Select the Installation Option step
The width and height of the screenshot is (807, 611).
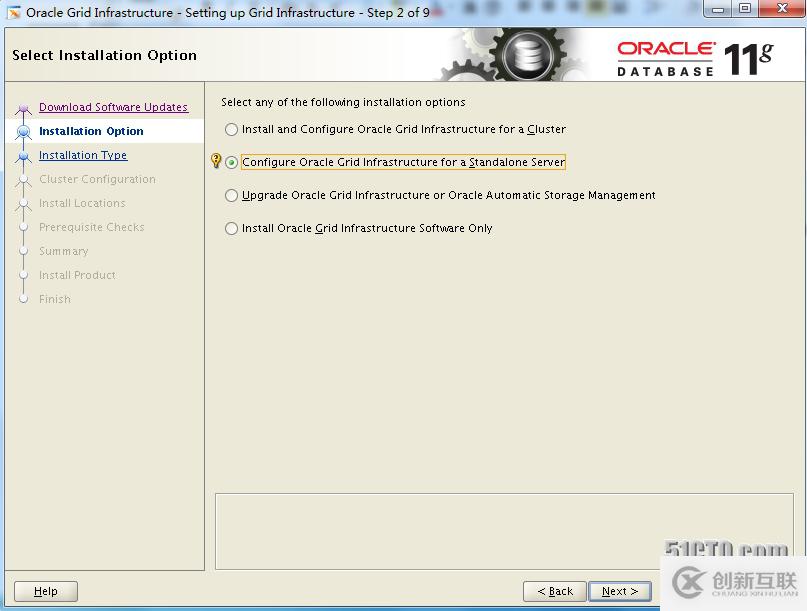pos(91,131)
